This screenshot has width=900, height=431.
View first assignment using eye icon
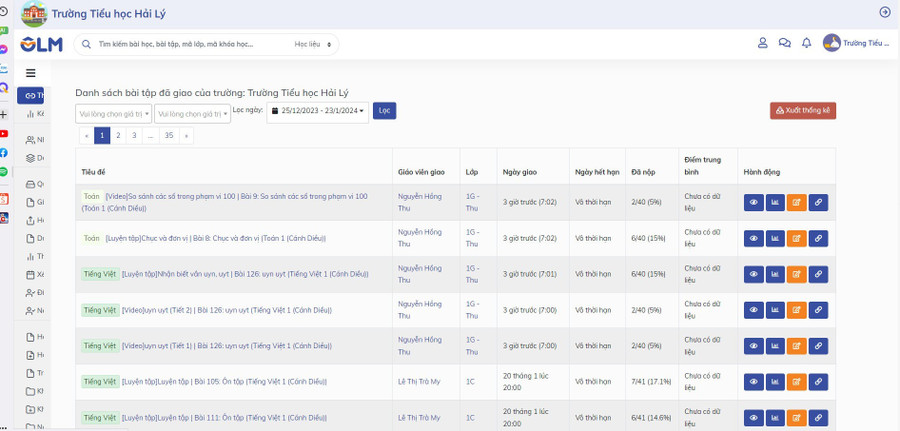pos(753,203)
